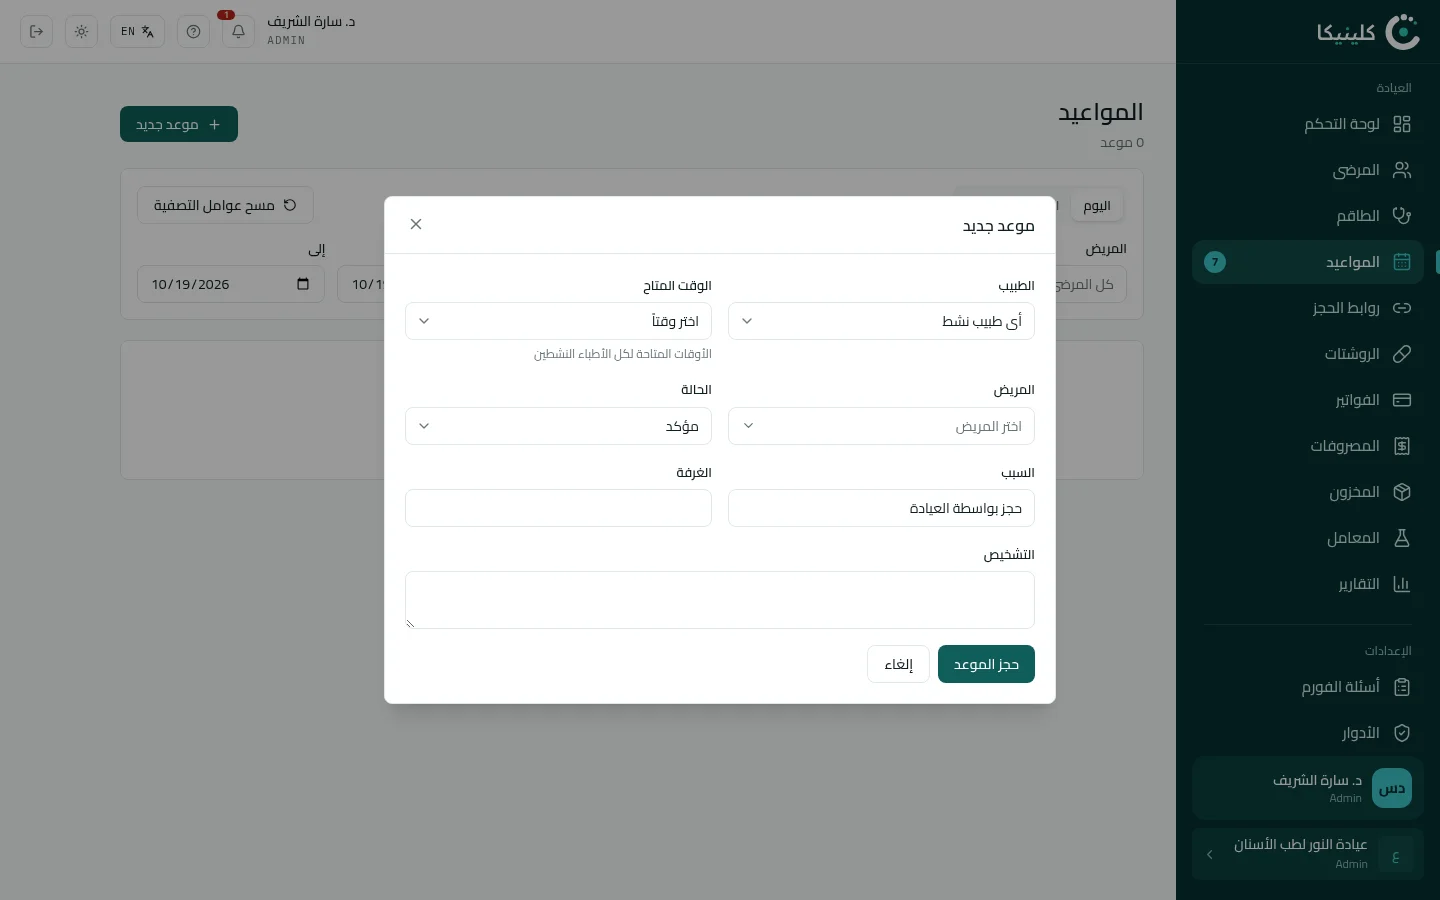The image size is (1440, 900).
Task: Open 'الطاقم' staff in sidebar
Action: (x=1308, y=216)
